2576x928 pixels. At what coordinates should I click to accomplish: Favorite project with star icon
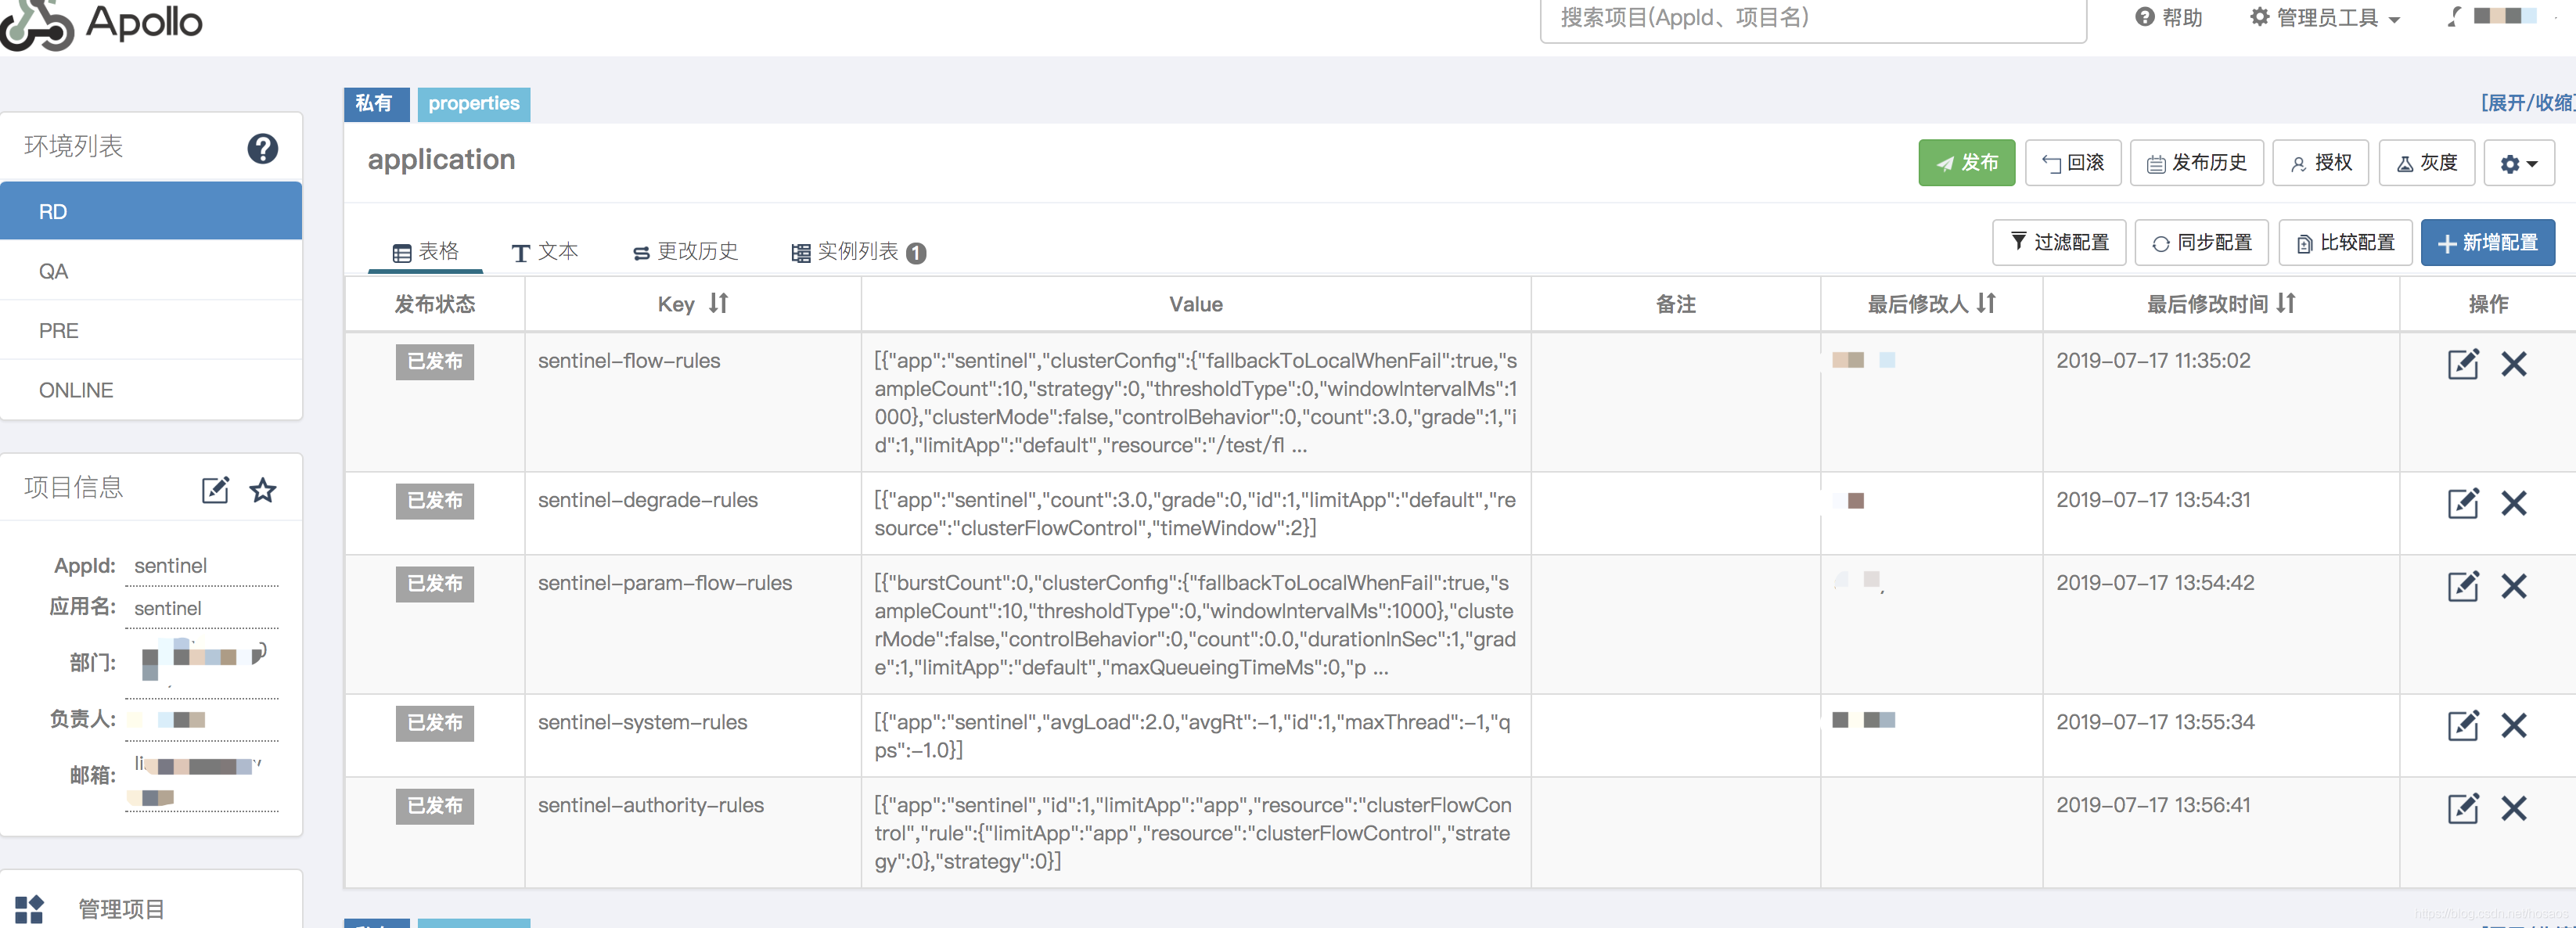(x=263, y=490)
